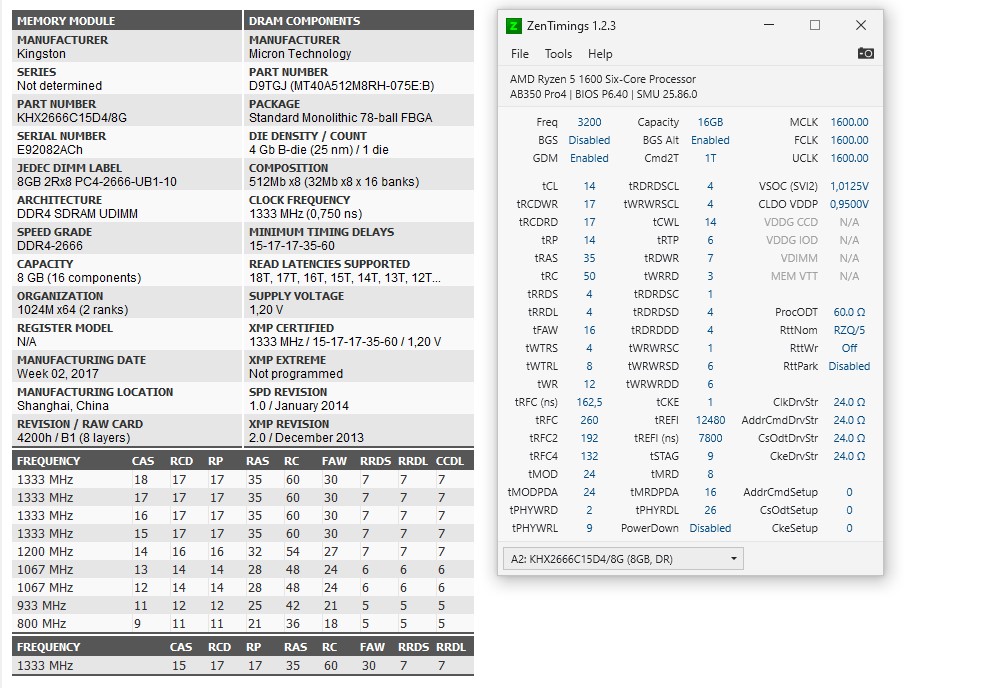
Task: Click the BGS value Disabled
Action: pyautogui.click(x=589, y=140)
